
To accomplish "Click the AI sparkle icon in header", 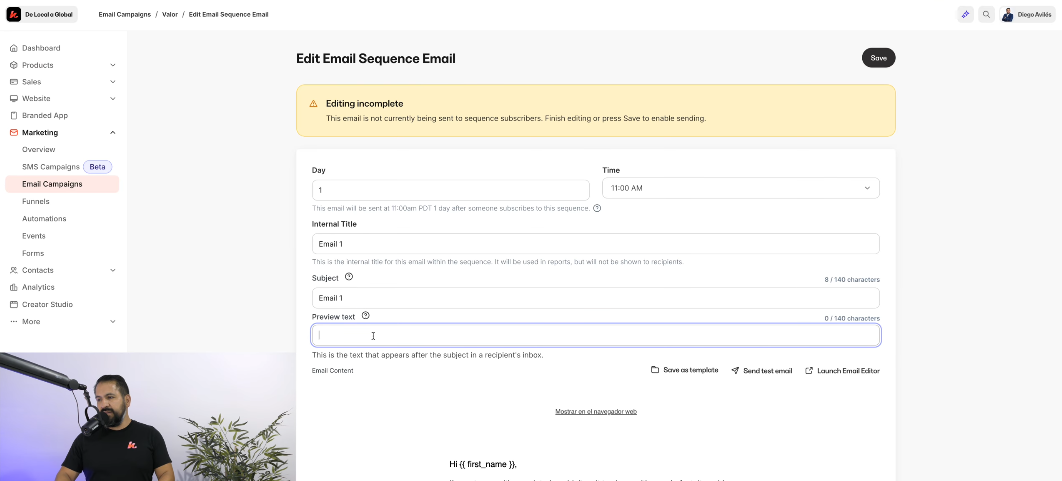I will click(x=965, y=15).
